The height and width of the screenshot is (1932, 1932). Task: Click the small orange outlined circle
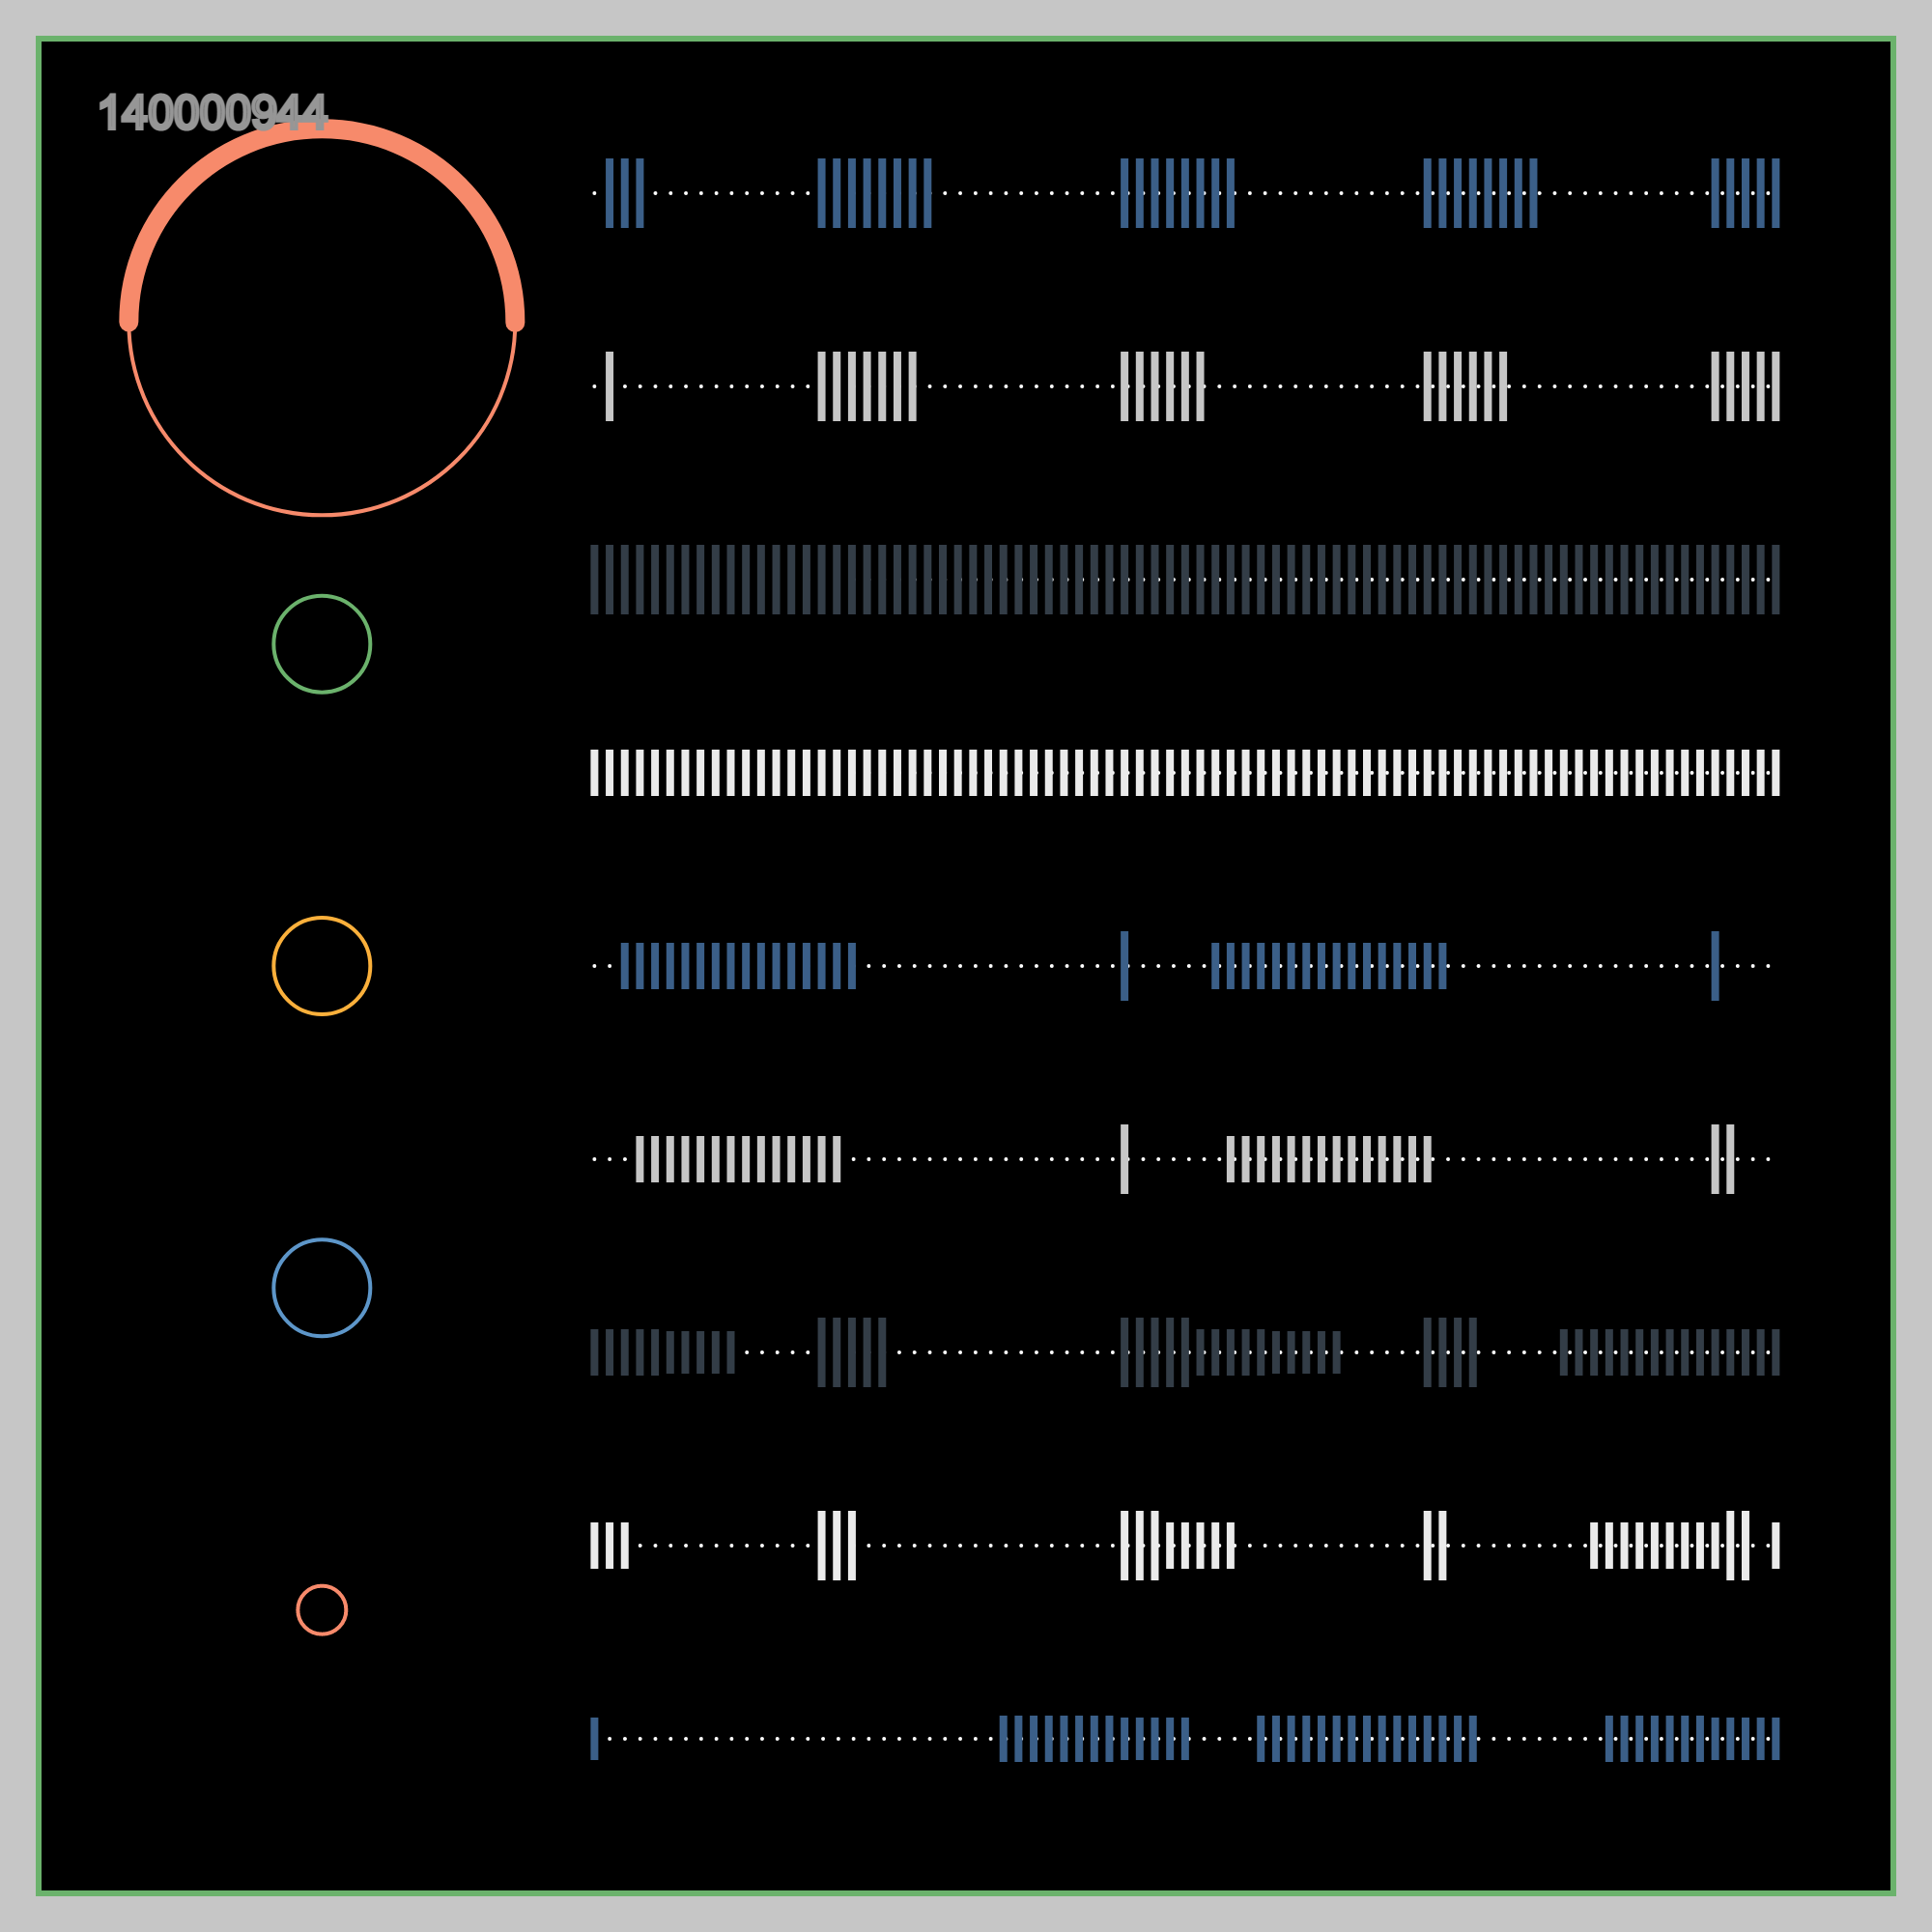click(x=321, y=966)
